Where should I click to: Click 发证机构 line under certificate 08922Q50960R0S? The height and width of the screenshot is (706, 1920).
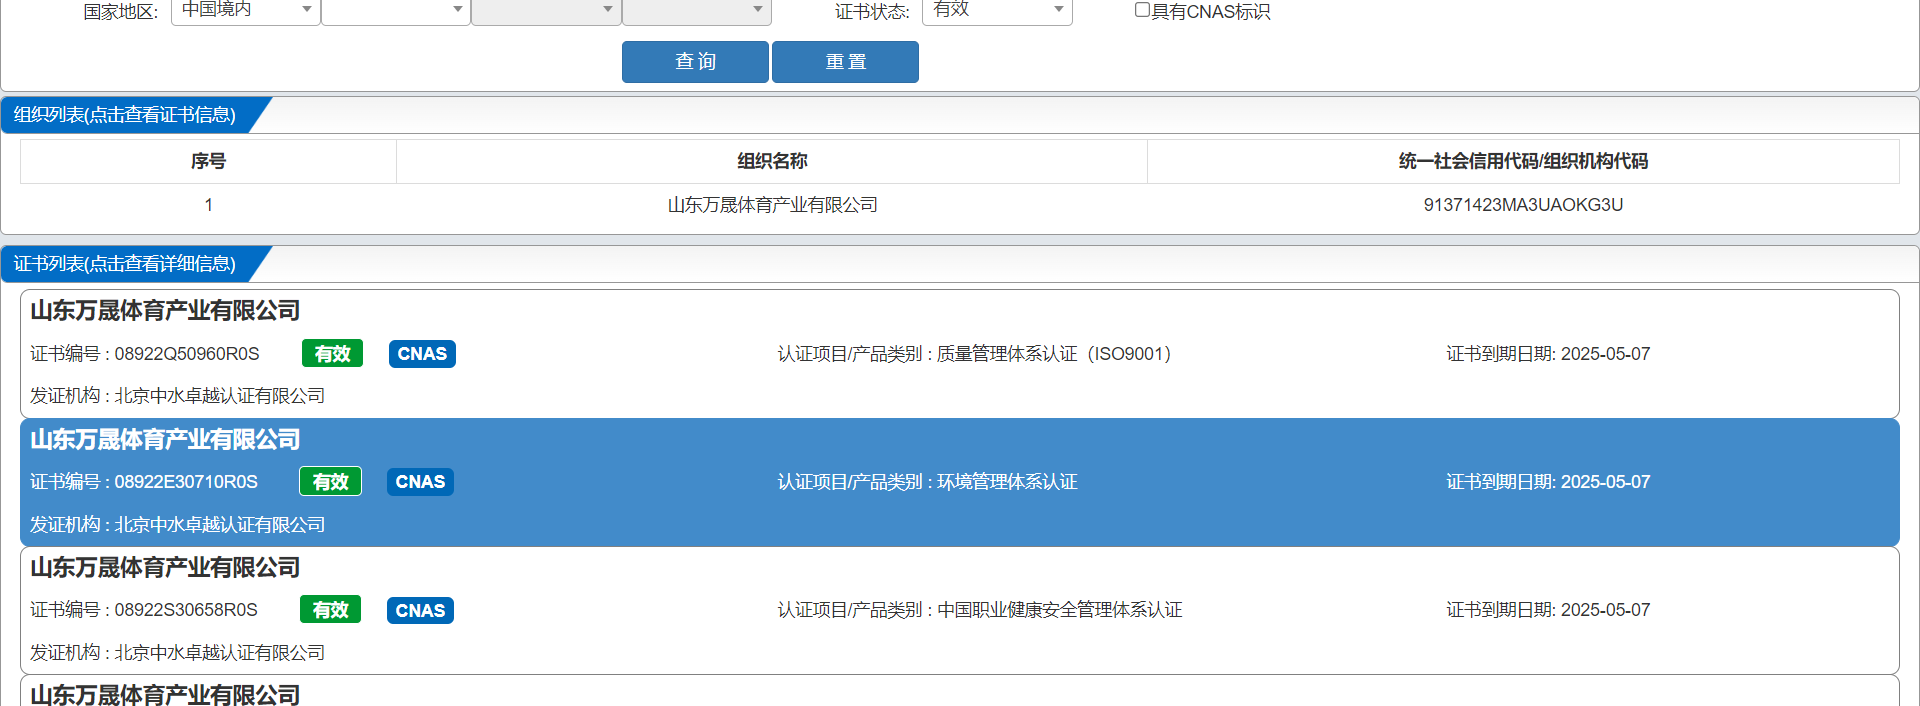177,396
